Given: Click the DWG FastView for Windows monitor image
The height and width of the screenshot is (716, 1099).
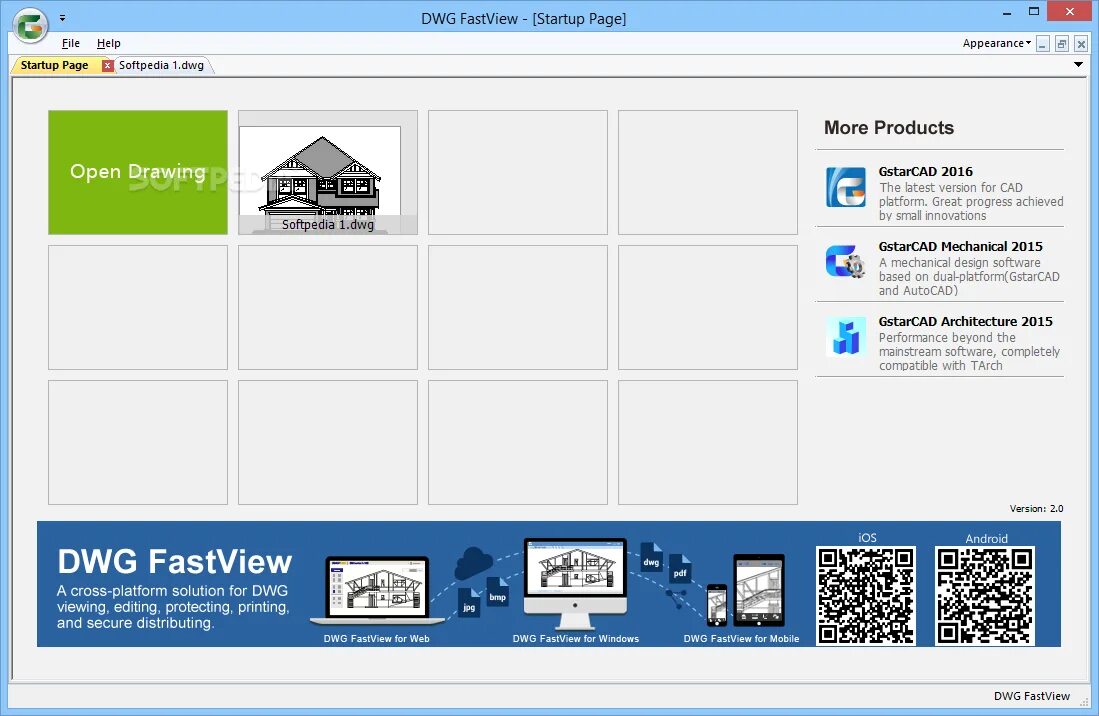Looking at the screenshot, I should 575,584.
